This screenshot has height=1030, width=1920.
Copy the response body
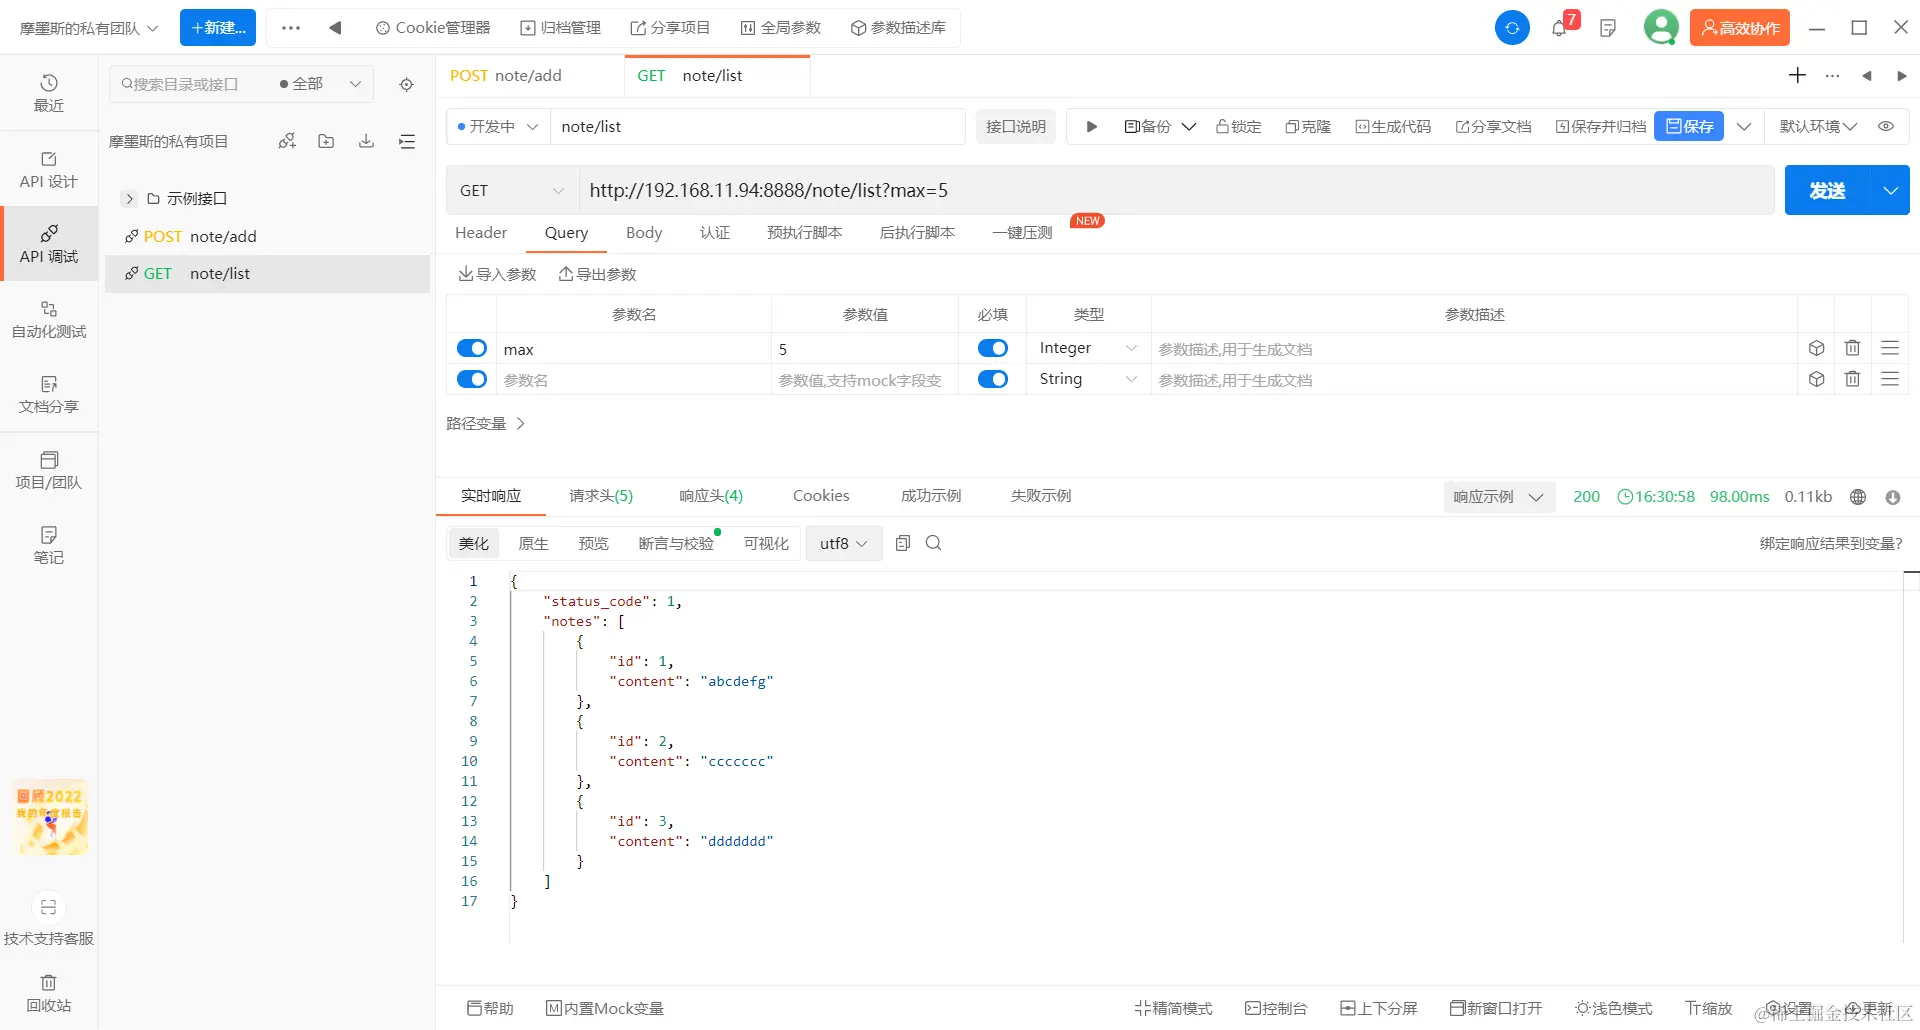[903, 543]
